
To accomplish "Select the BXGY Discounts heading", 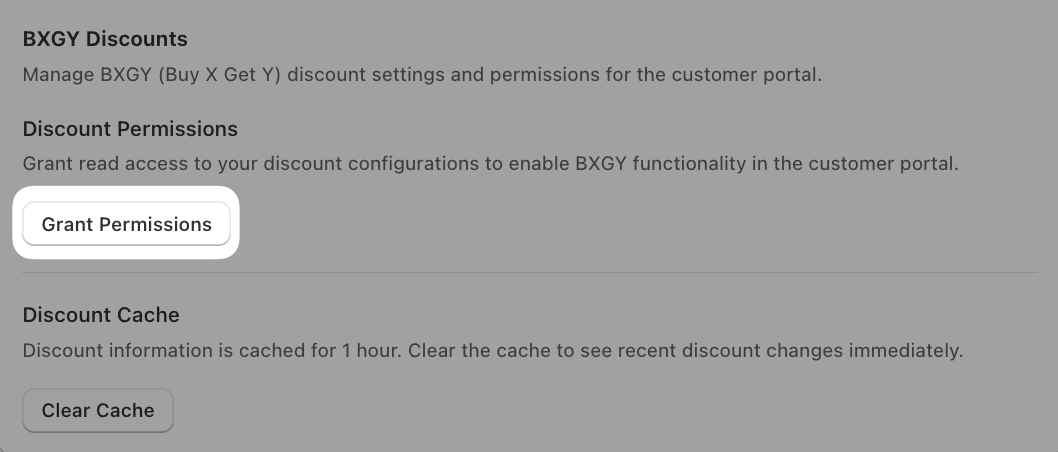I will [105, 38].
